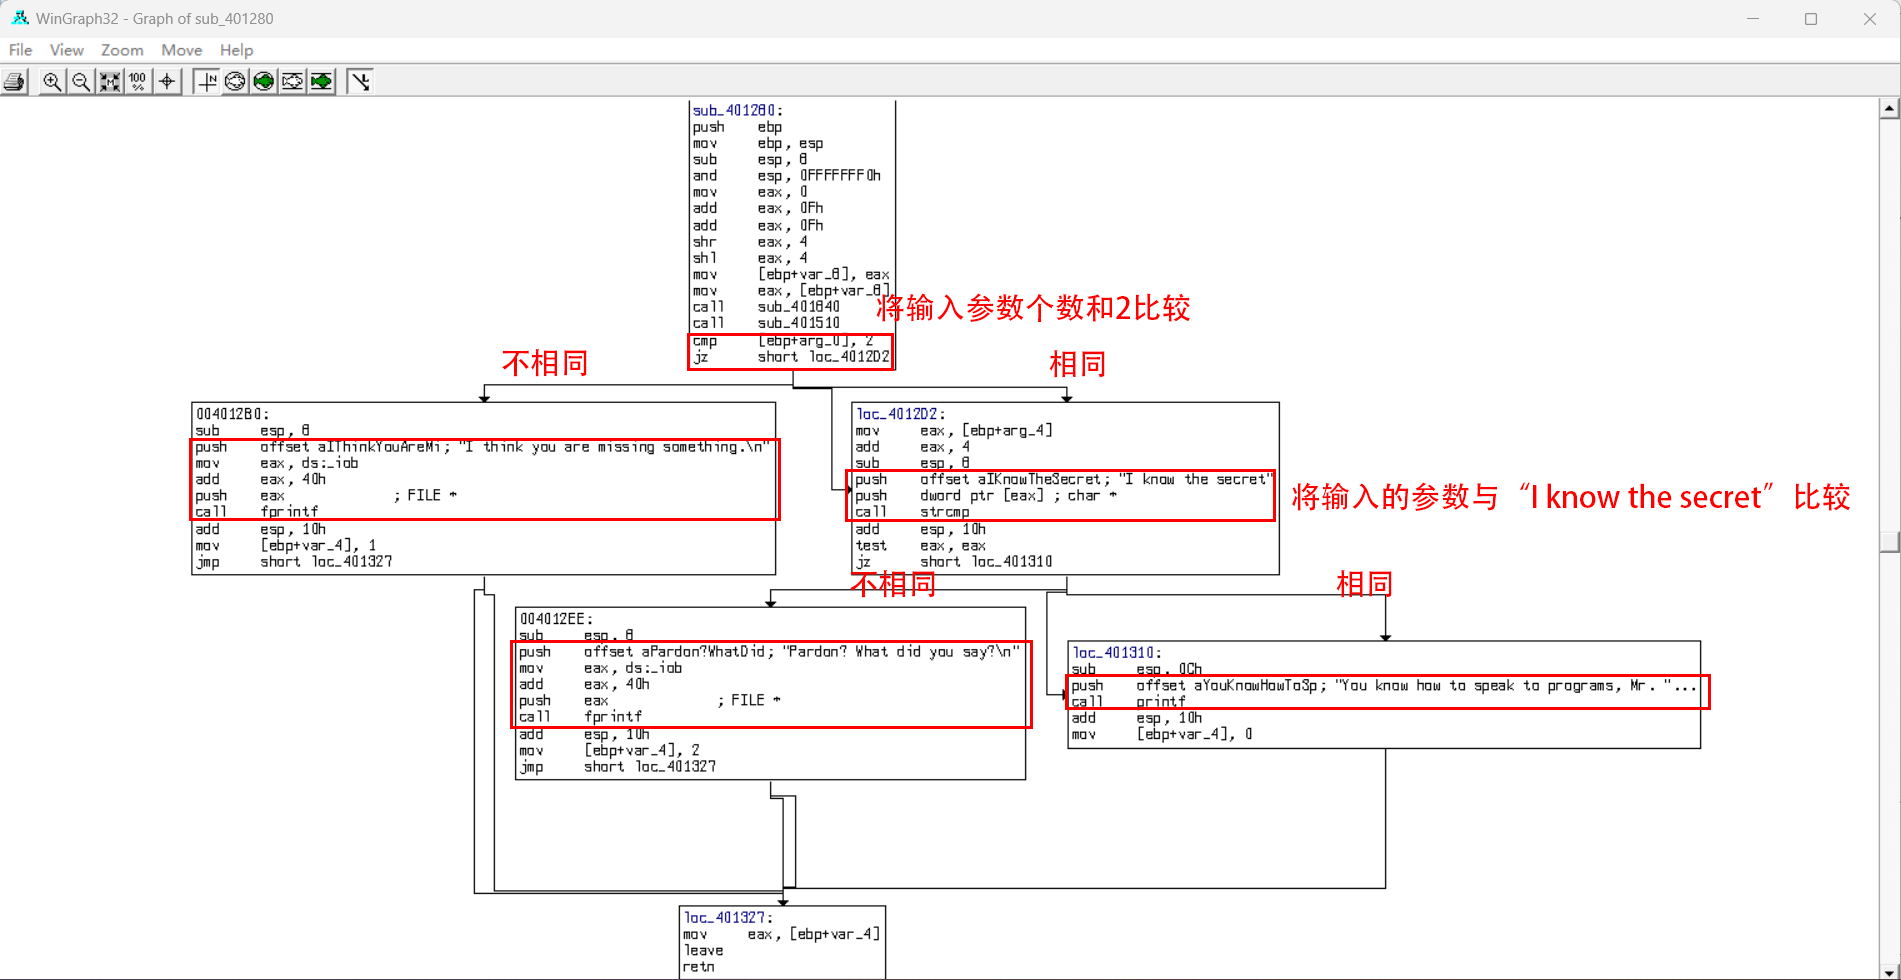Screen dimensions: 1901x980
Task: Click the 'call strcmp' instruction line
Action: tap(912, 512)
